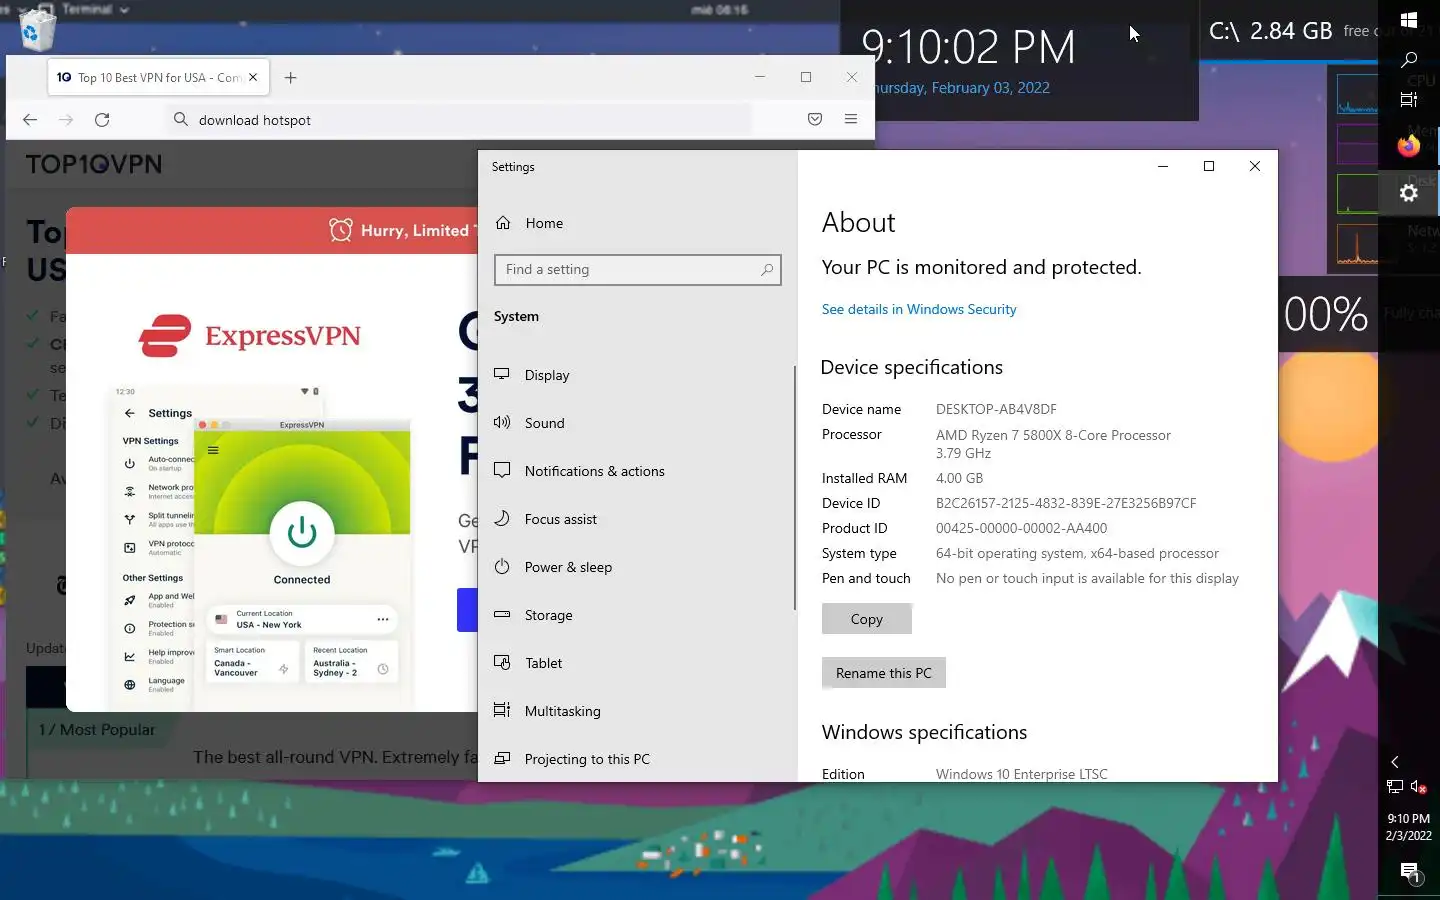Go forward in Firefox
Image resolution: width=1440 pixels, height=900 pixels.
pyautogui.click(x=66, y=119)
